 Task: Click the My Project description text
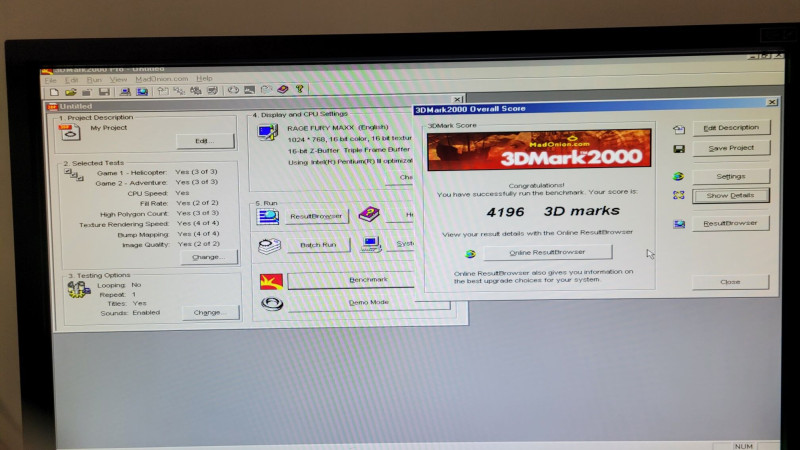(x=109, y=128)
